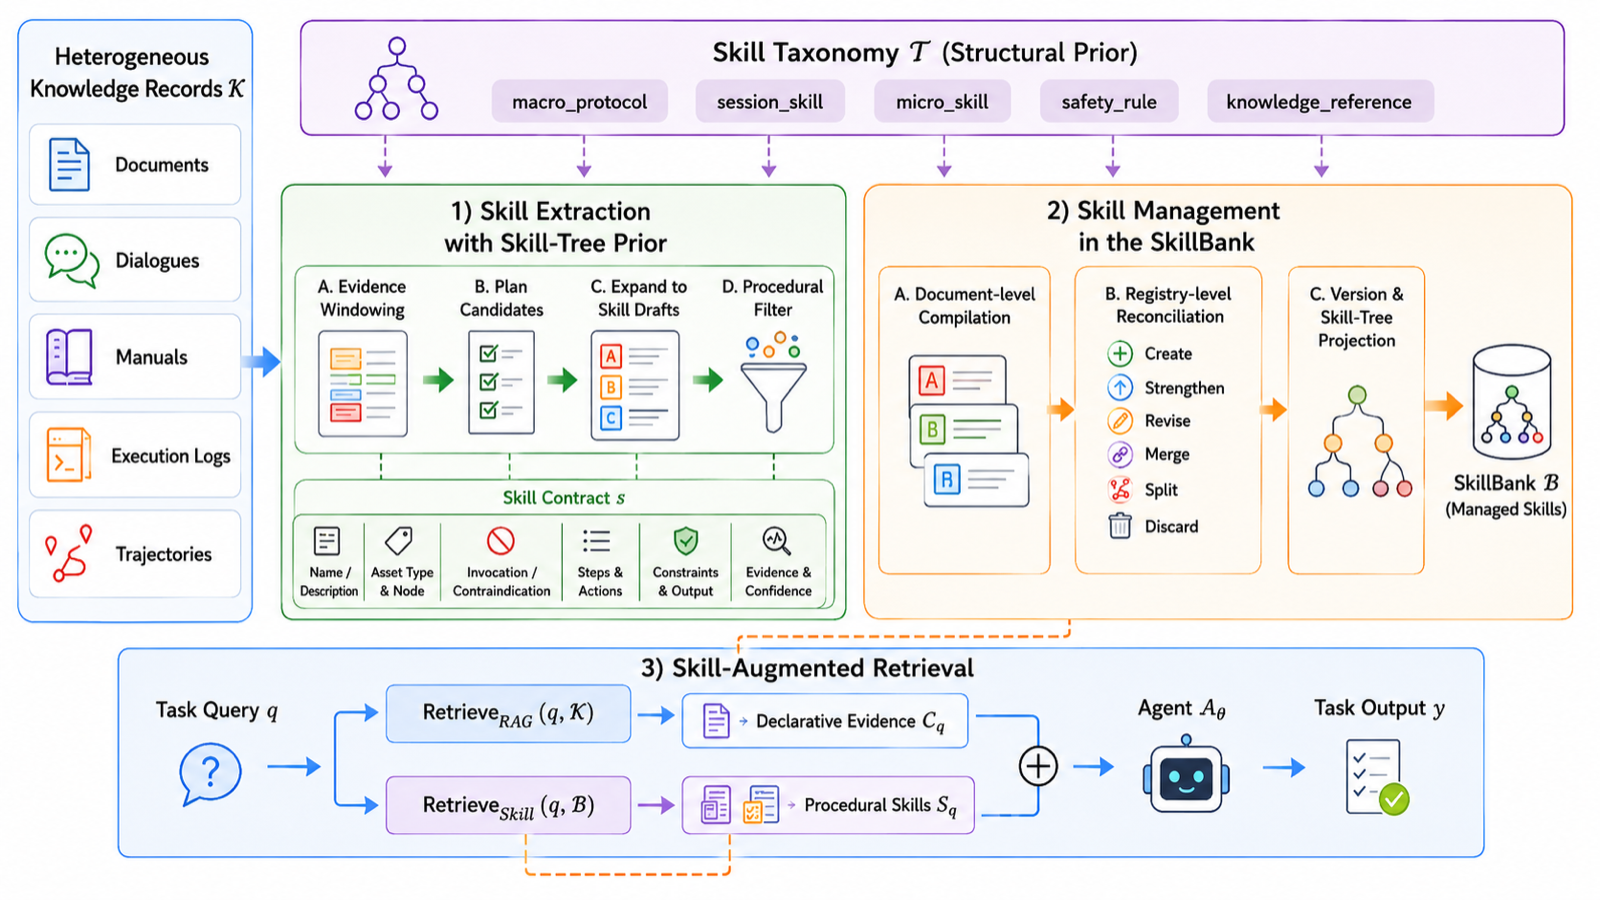Click the 'Execution Logs' text label
This screenshot has width=1600, height=900.
pyautogui.click(x=171, y=456)
